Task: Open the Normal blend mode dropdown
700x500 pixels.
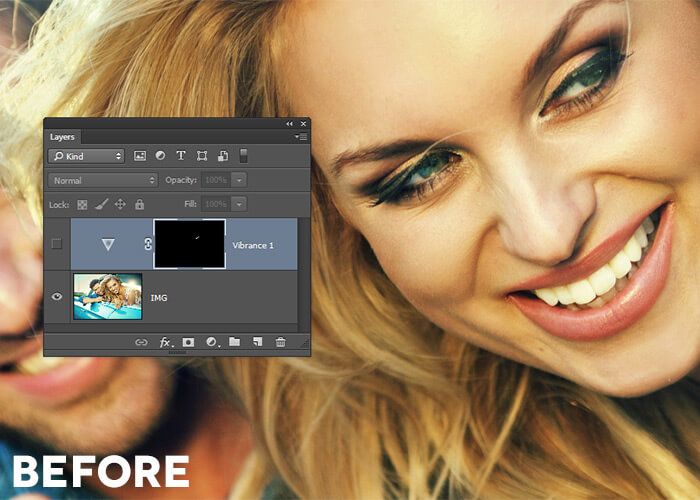Action: click(103, 180)
